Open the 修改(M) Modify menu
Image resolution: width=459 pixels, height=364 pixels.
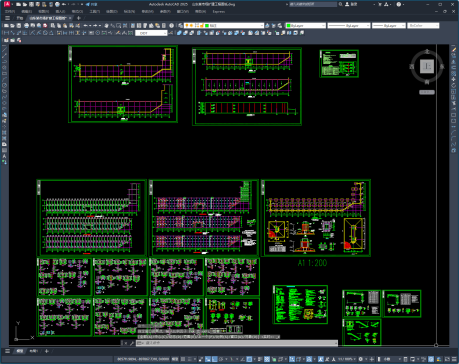[x=165, y=11]
